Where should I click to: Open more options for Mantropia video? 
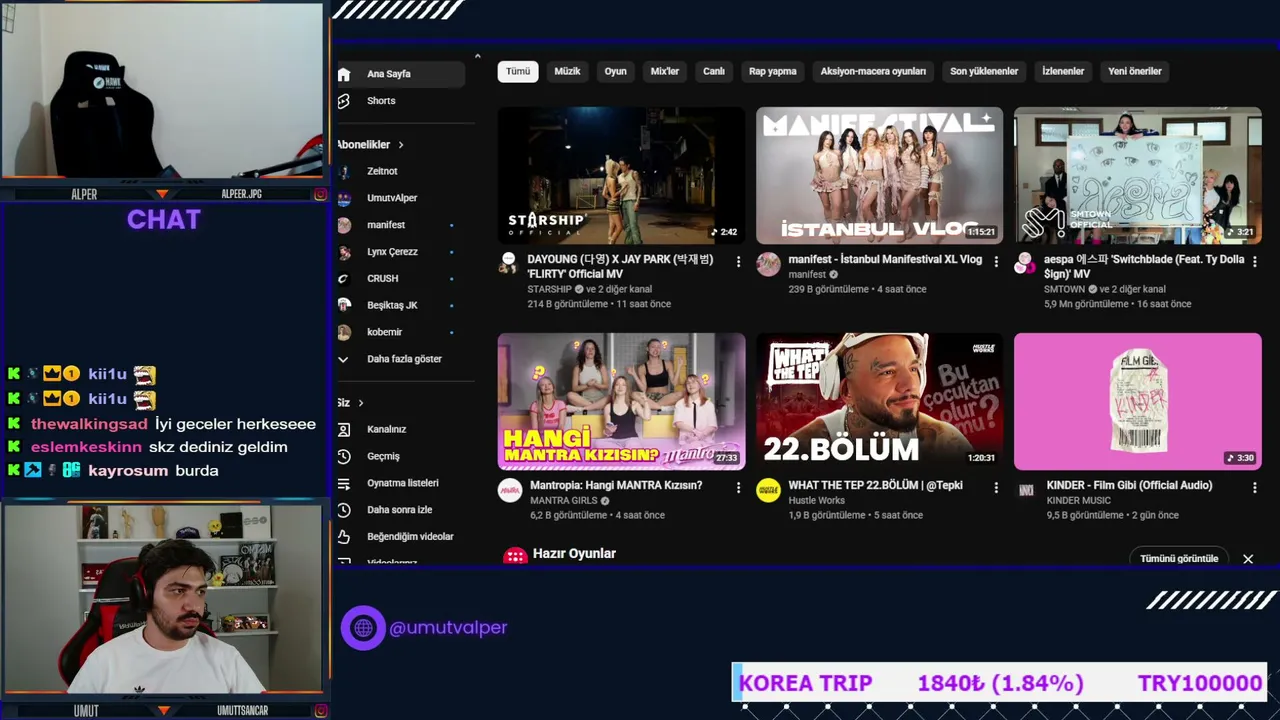click(x=738, y=488)
